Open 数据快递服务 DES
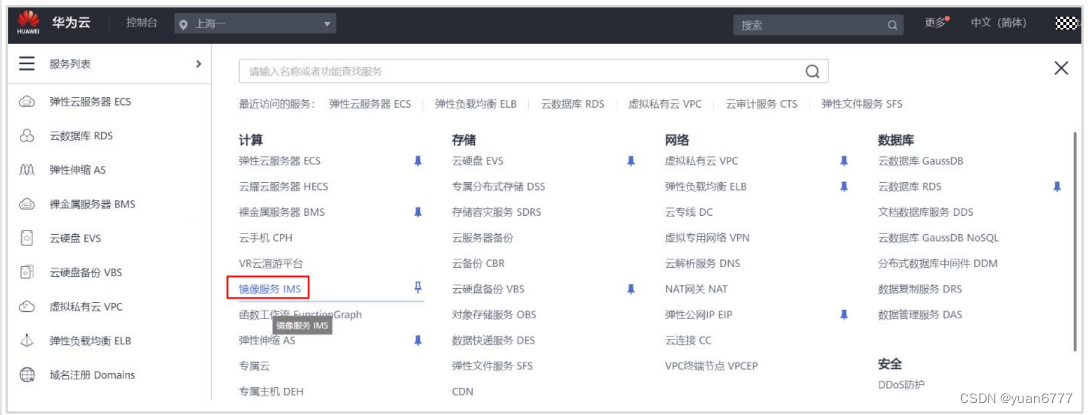Viewport: 1088px width, 415px height. 493,340
